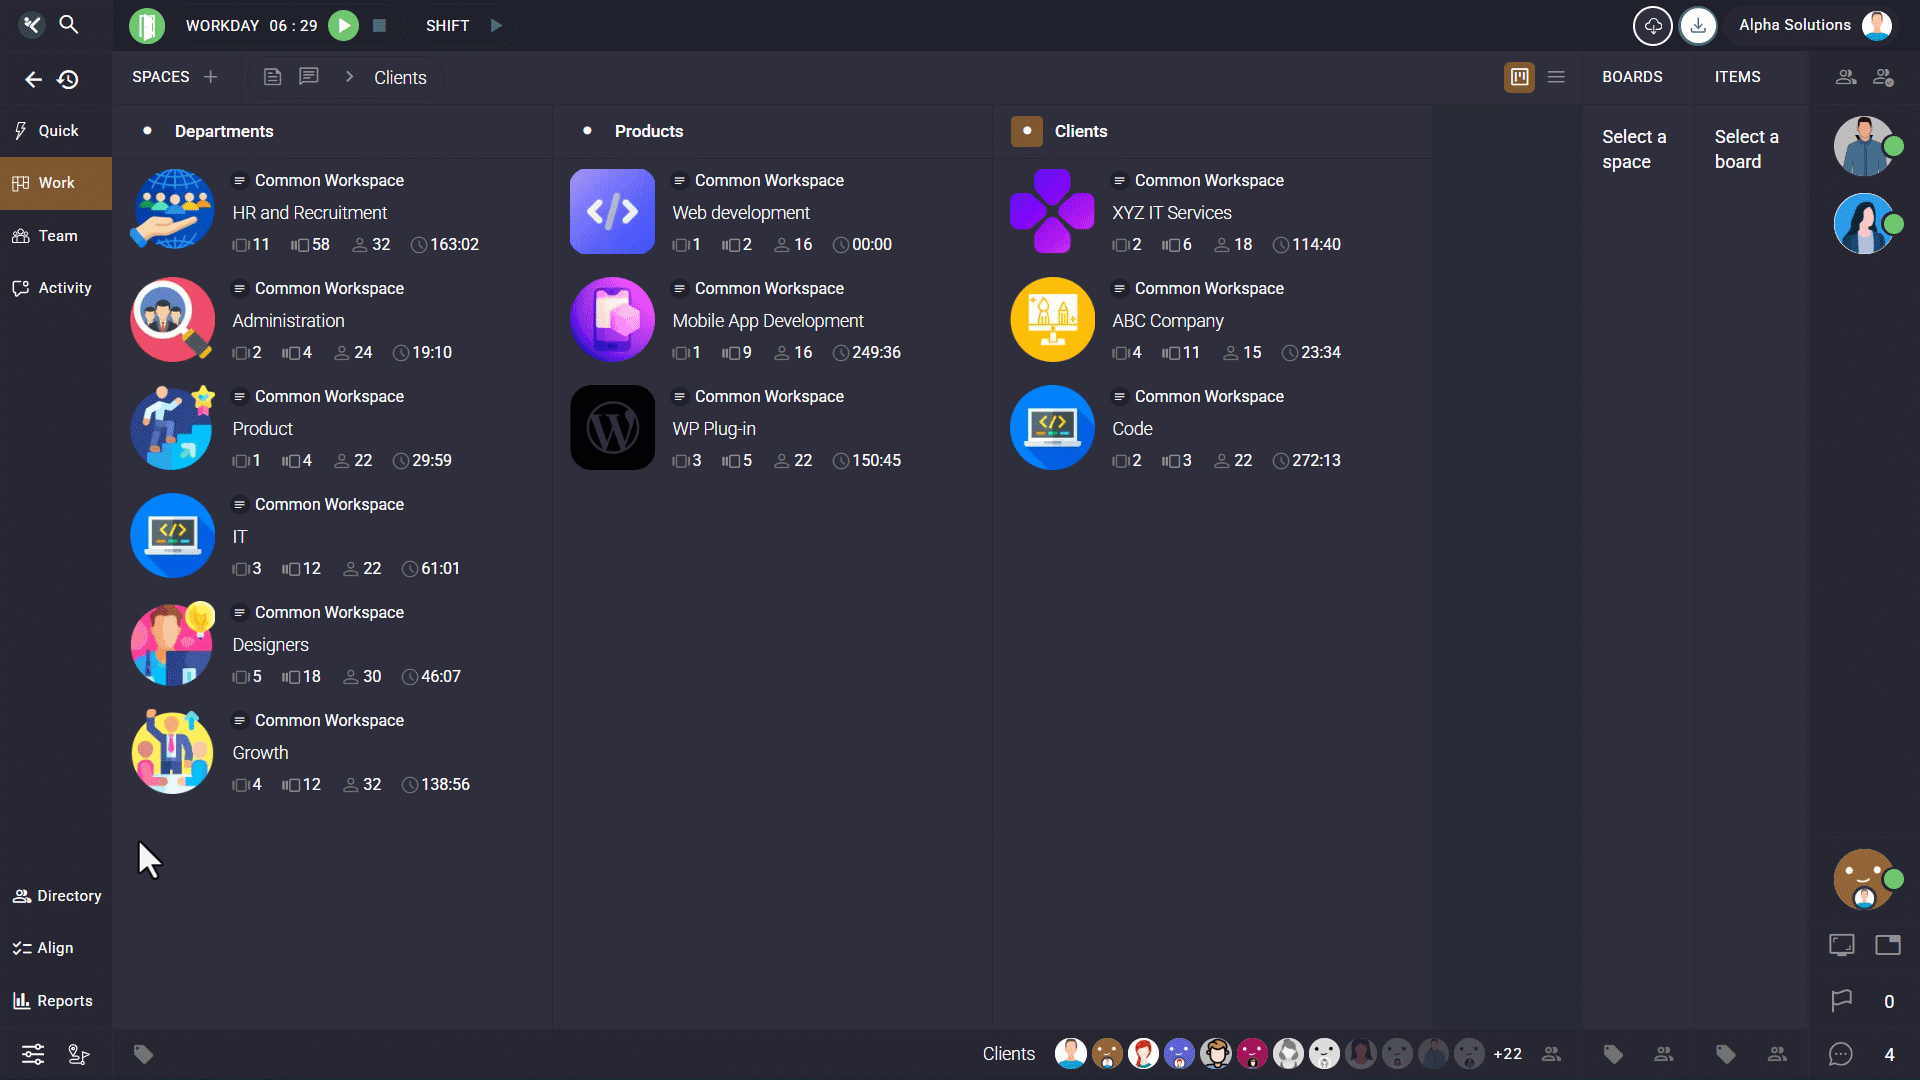Image resolution: width=1920 pixels, height=1080 pixels.
Task: Stop the workday timer
Action: [x=379, y=26]
